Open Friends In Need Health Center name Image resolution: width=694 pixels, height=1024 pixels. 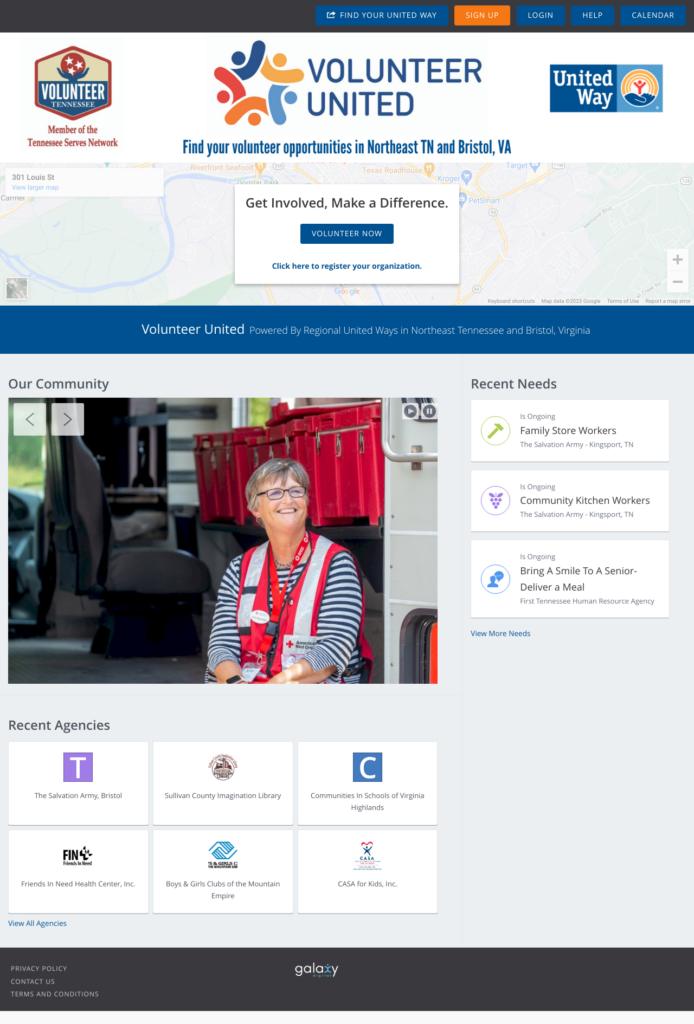[78, 884]
